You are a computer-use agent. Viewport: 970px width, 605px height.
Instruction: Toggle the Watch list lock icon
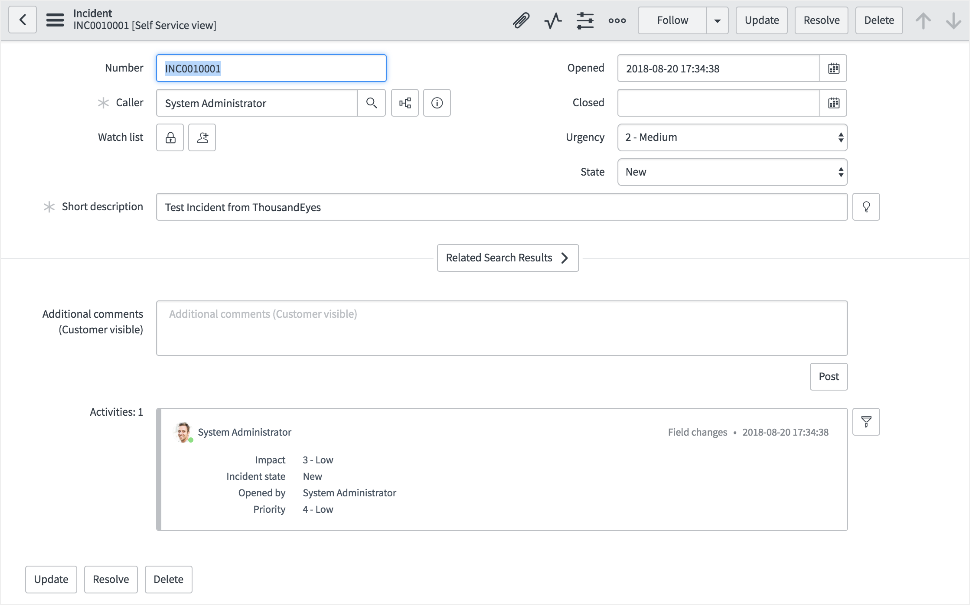pyautogui.click(x=170, y=138)
